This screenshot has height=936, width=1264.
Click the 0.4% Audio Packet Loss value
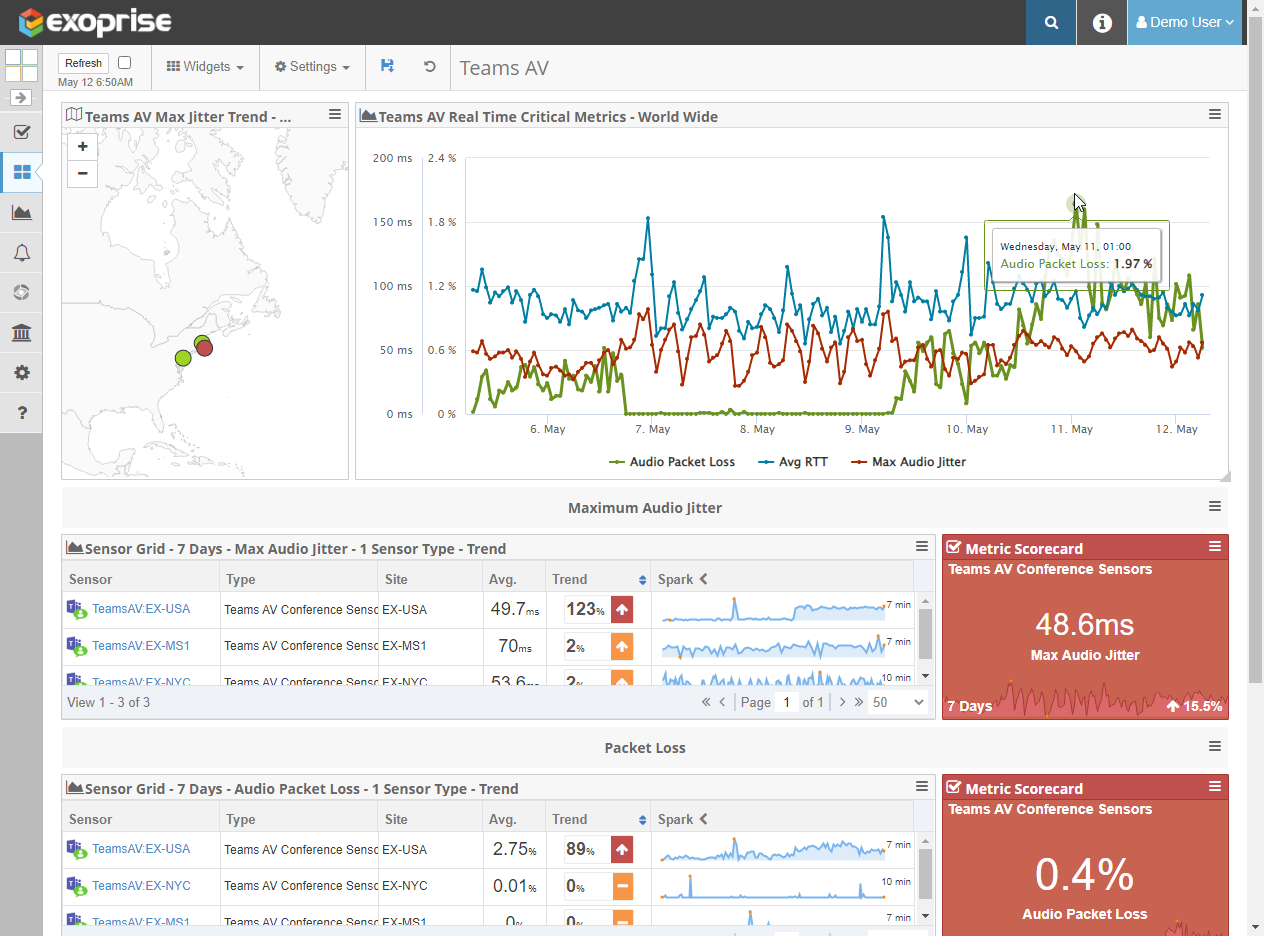(1085, 875)
